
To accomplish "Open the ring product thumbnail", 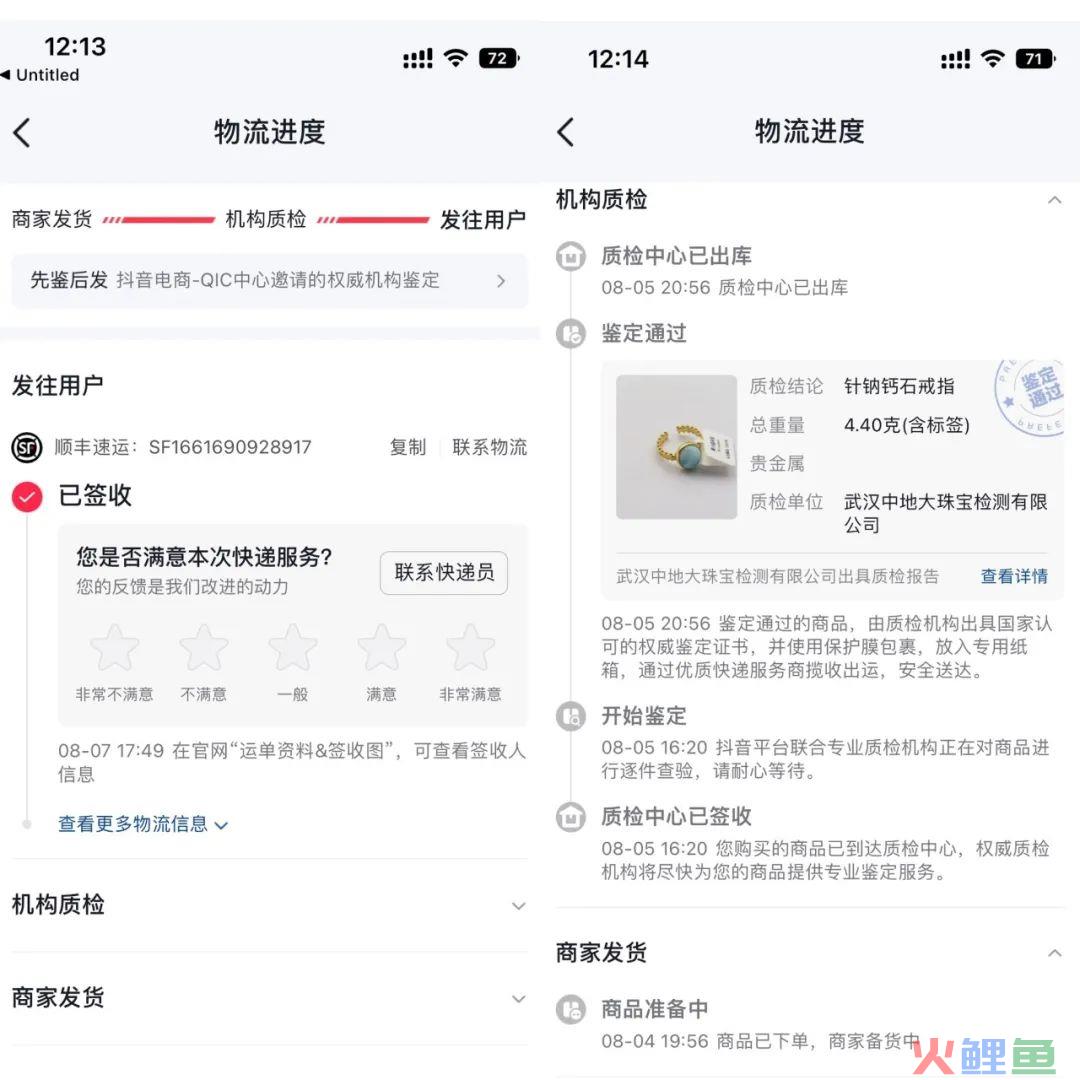I will tap(676, 447).
